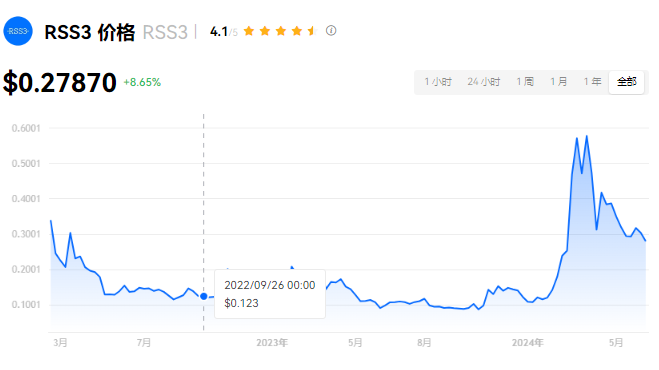Click the grey RSS3 ticker symbol
Image resolution: width=659 pixels, height=370 pixels.
pos(165,32)
